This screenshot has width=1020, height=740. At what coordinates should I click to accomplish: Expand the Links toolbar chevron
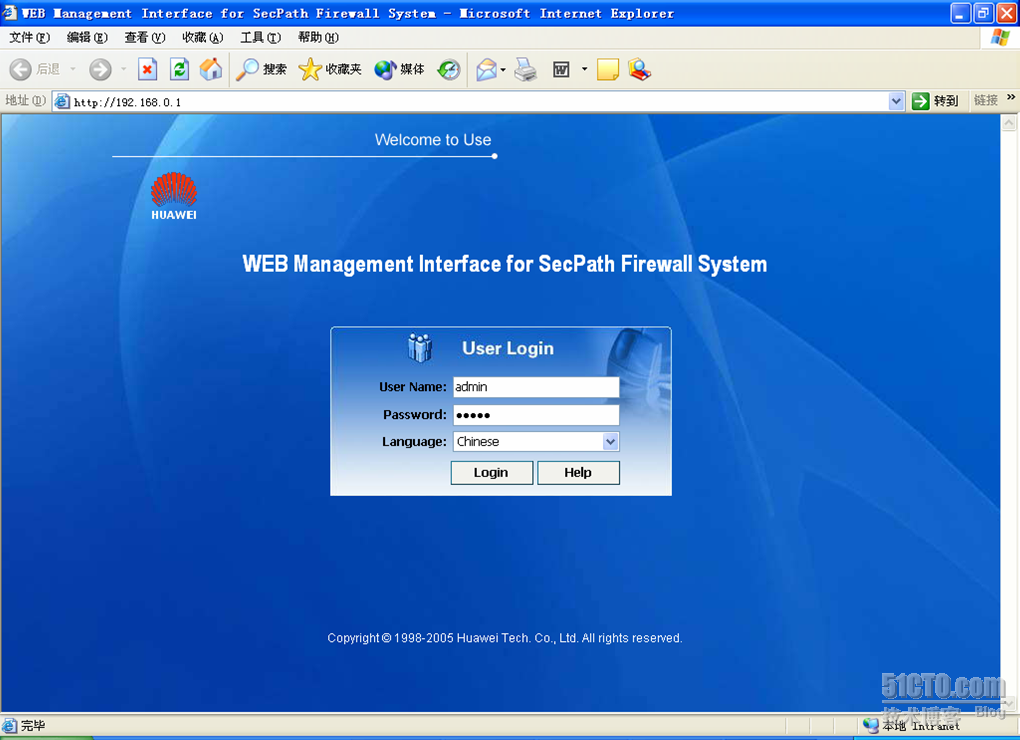click(x=1011, y=98)
